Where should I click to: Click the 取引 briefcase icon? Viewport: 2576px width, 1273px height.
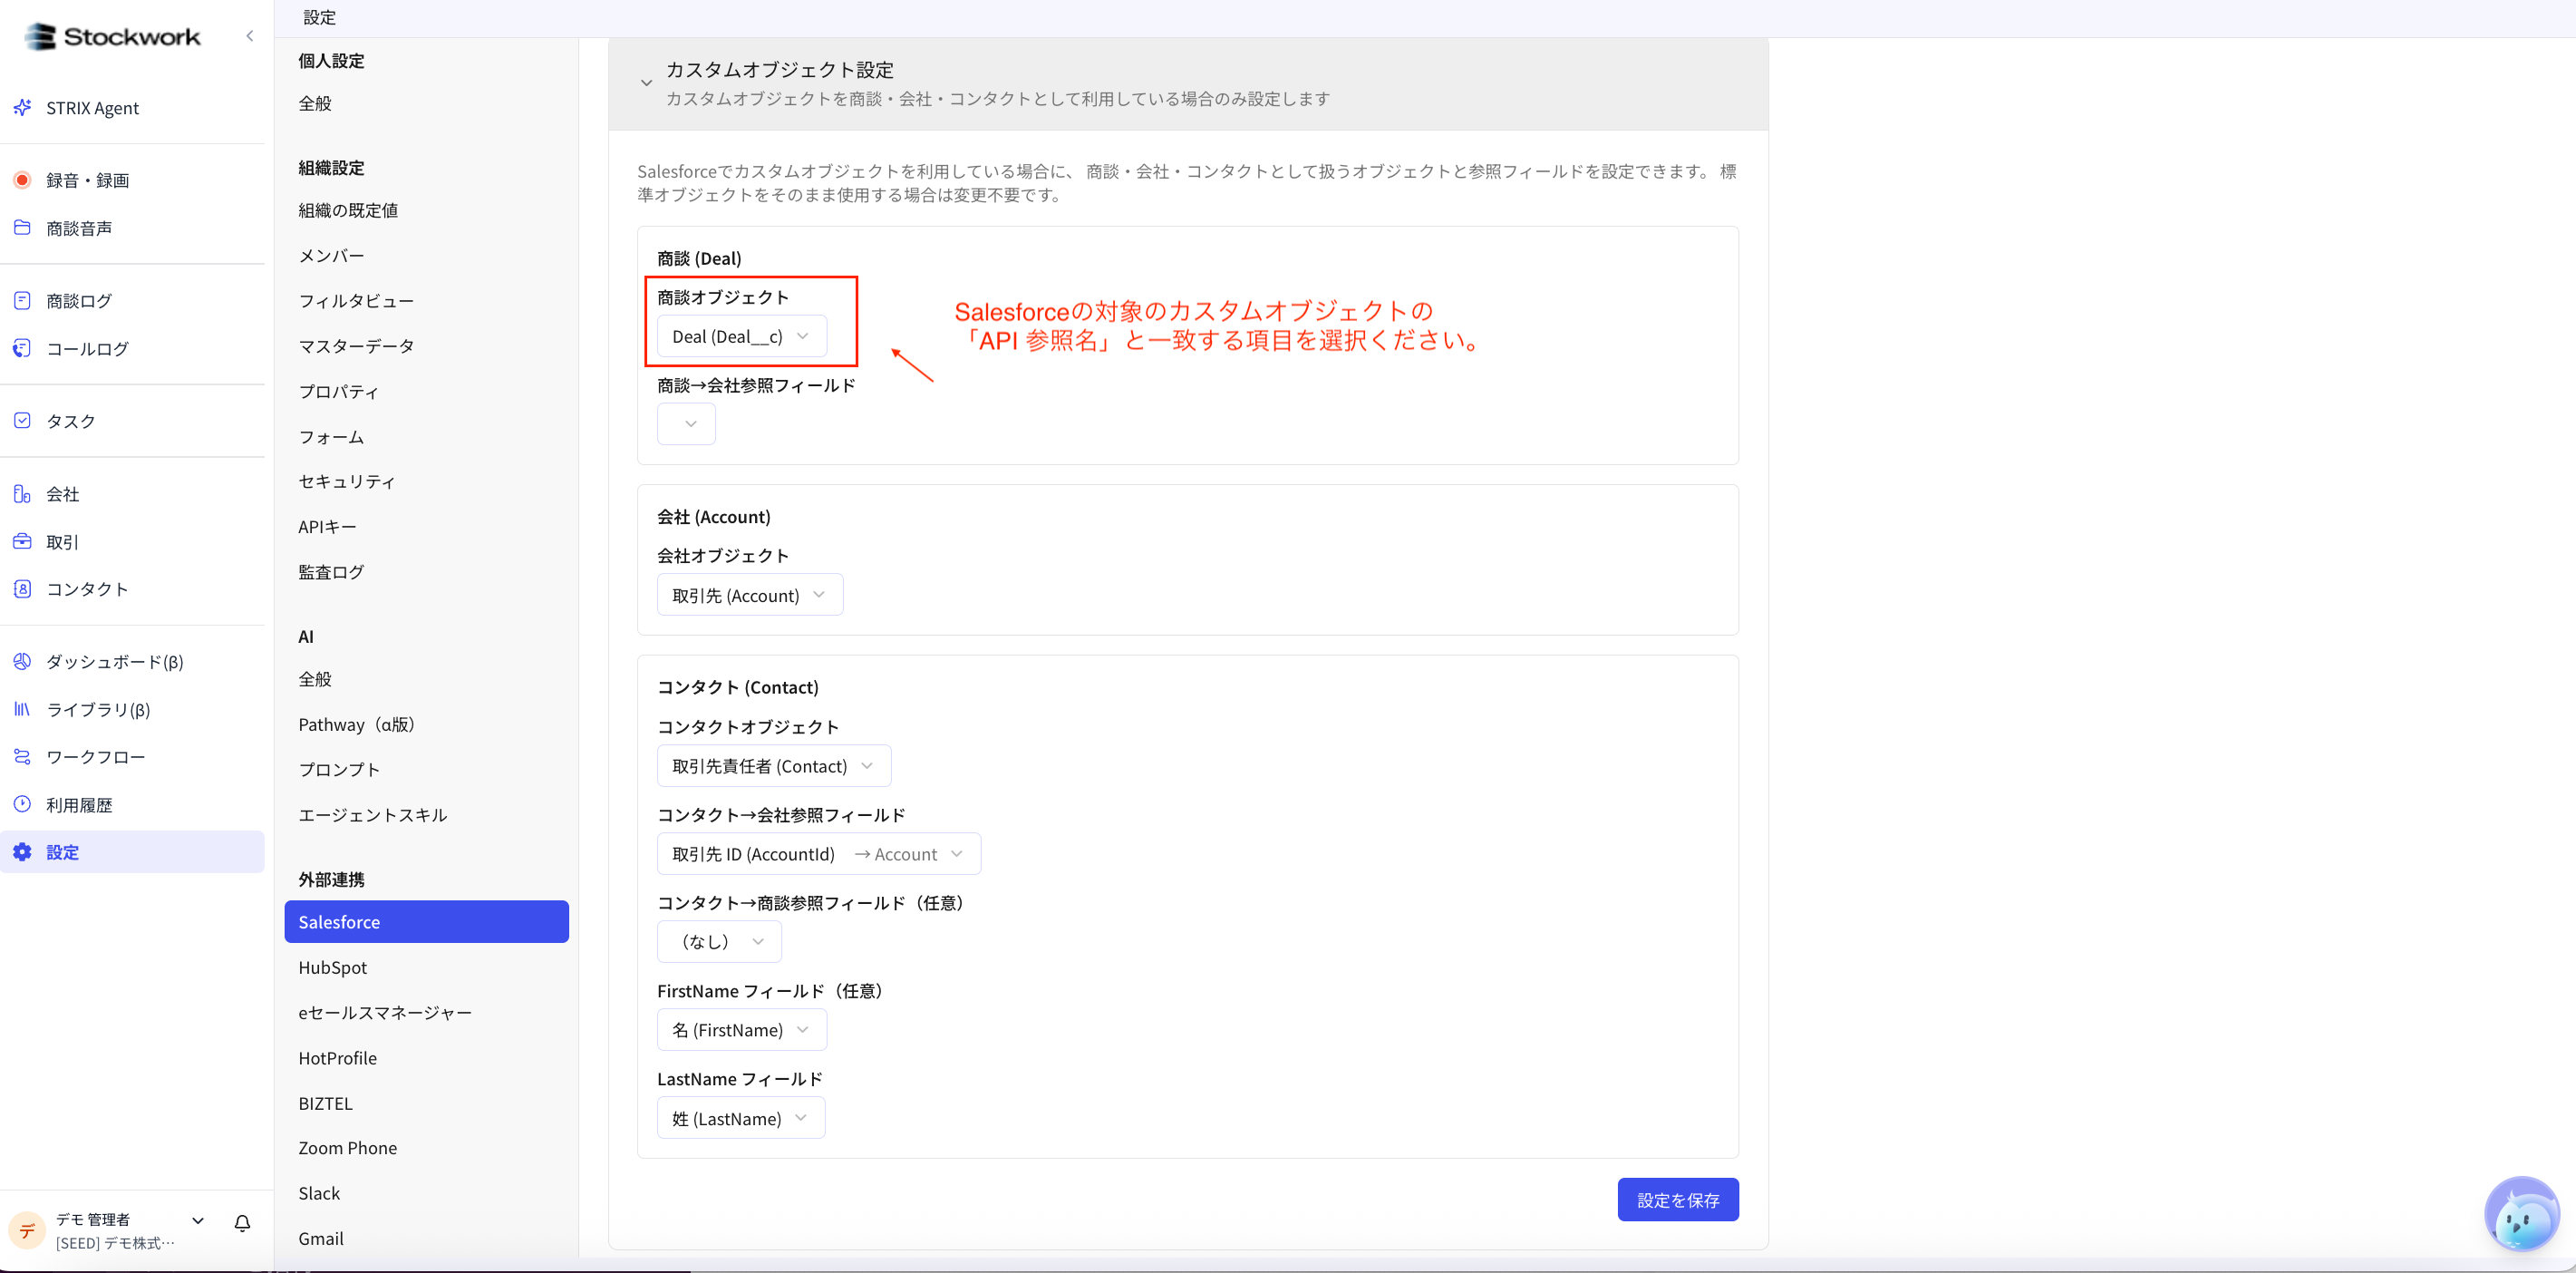[x=22, y=541]
